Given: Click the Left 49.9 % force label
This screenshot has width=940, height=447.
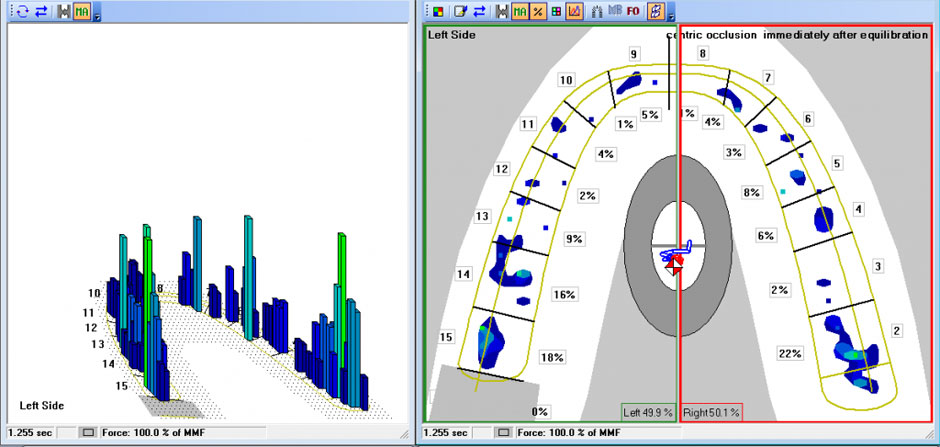Looking at the screenshot, I should point(648,412).
